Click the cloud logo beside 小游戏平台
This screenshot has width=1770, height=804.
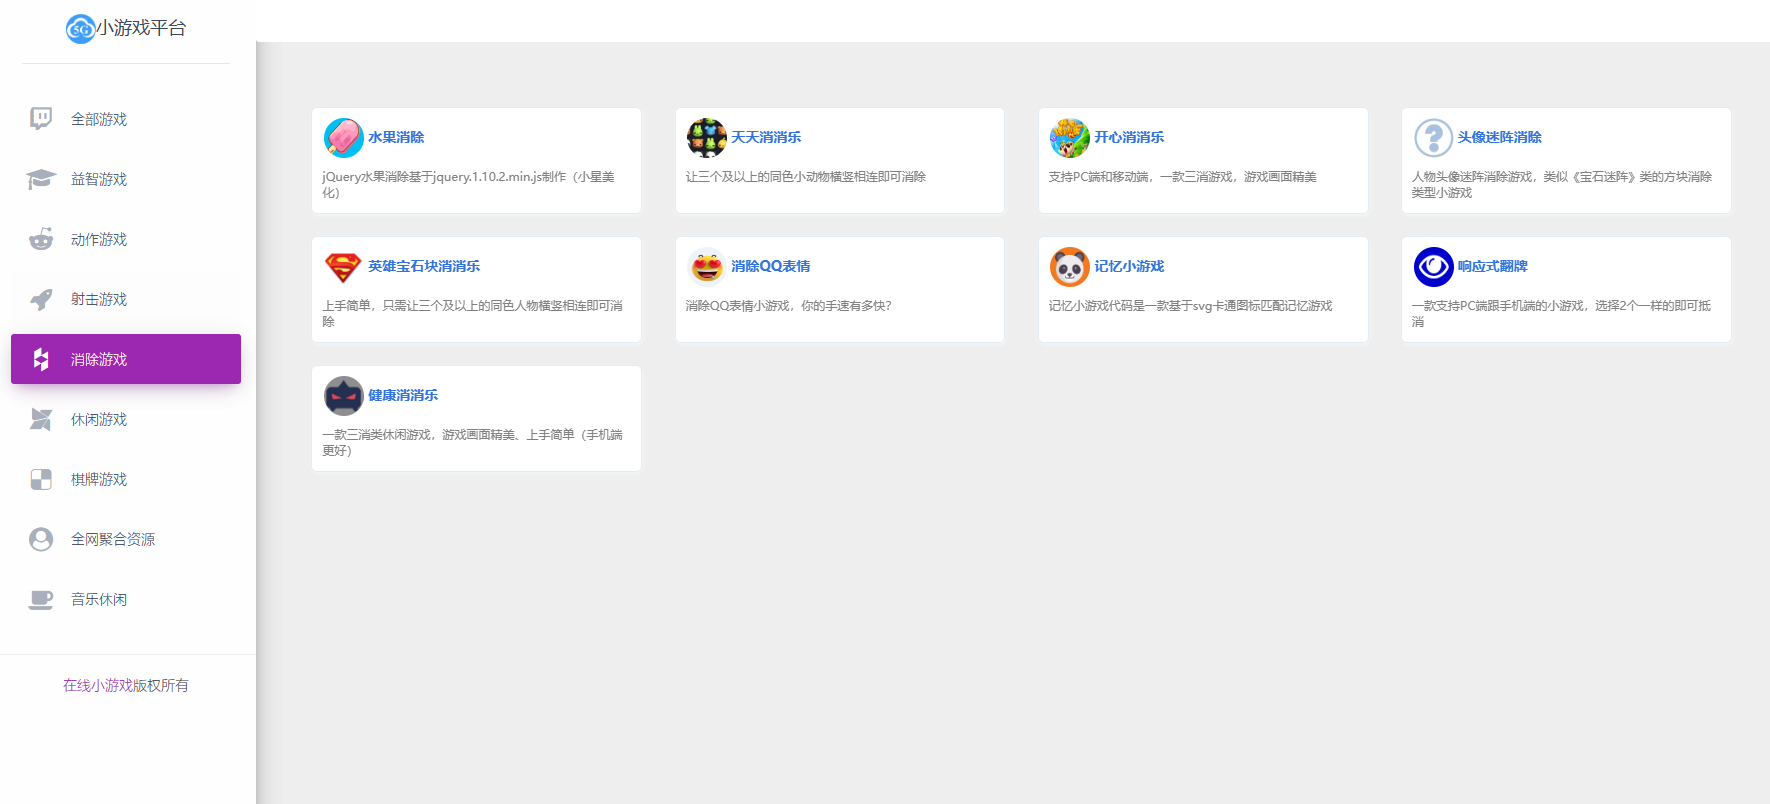point(80,29)
